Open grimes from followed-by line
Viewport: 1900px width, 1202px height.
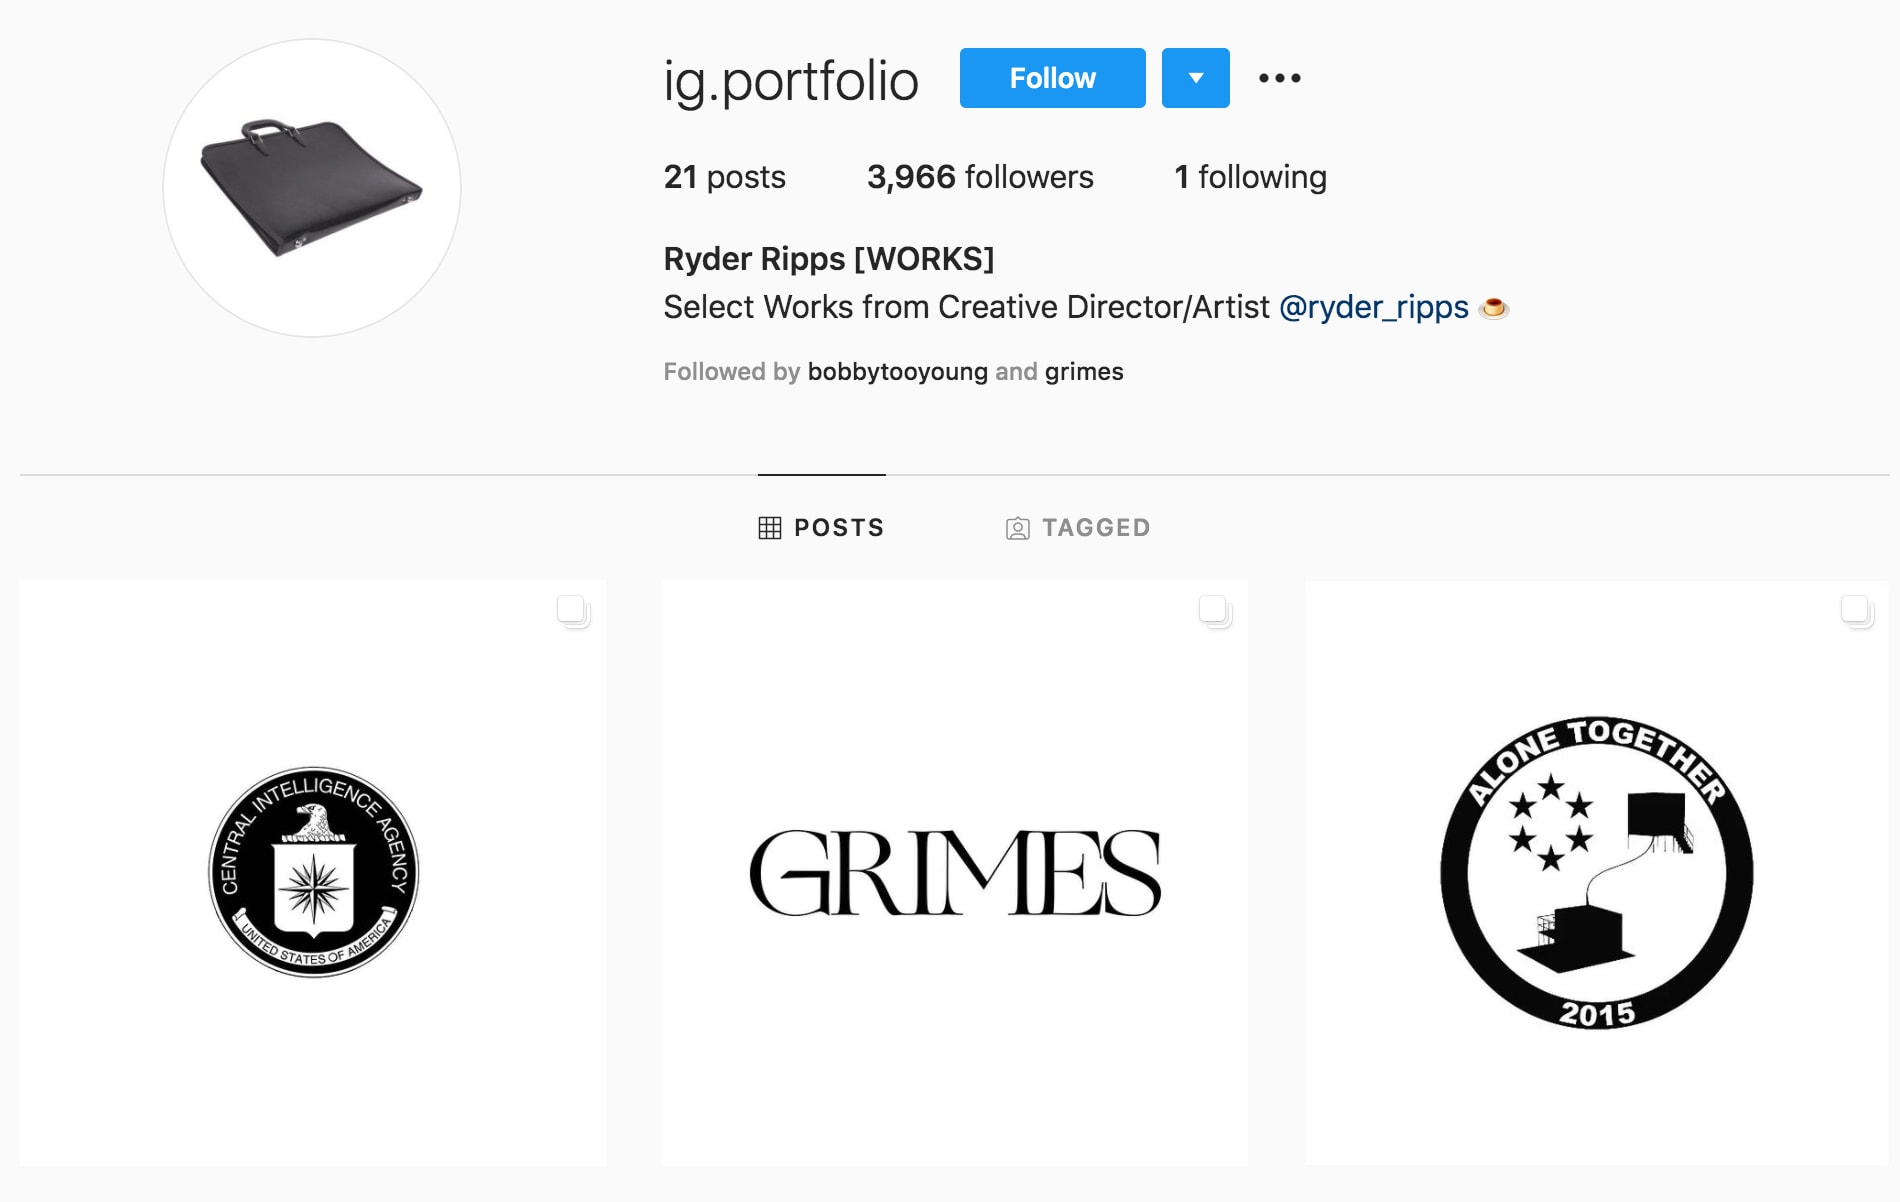tap(1084, 372)
